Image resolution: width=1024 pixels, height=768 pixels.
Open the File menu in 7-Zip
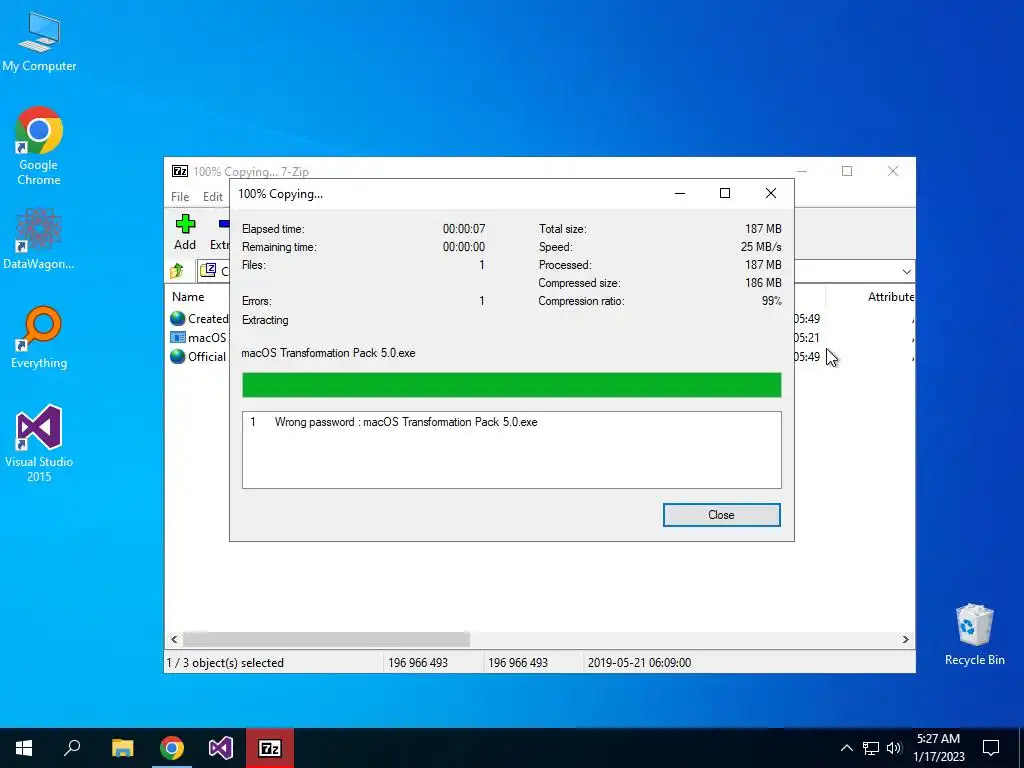180,197
